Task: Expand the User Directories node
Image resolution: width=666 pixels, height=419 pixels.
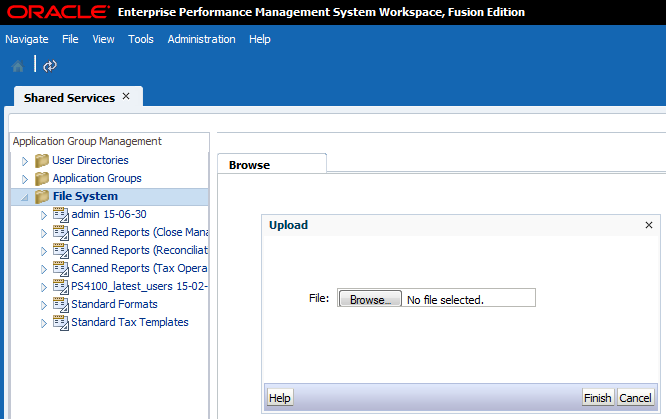Action: (x=25, y=160)
